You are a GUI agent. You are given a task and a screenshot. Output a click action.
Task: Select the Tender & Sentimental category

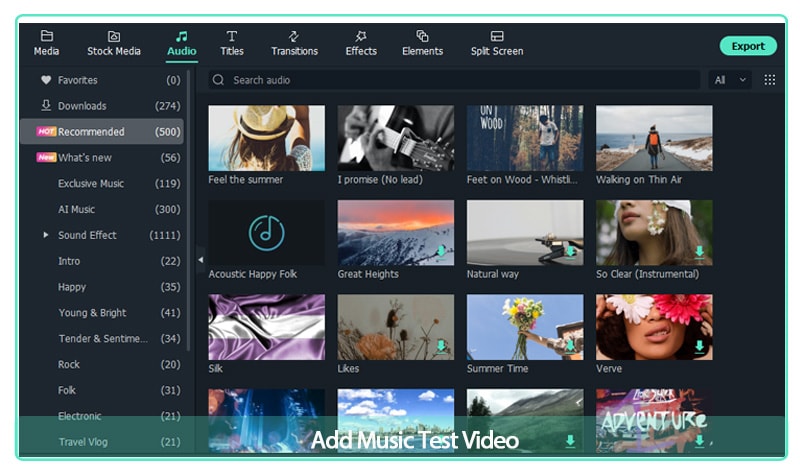click(x=102, y=338)
